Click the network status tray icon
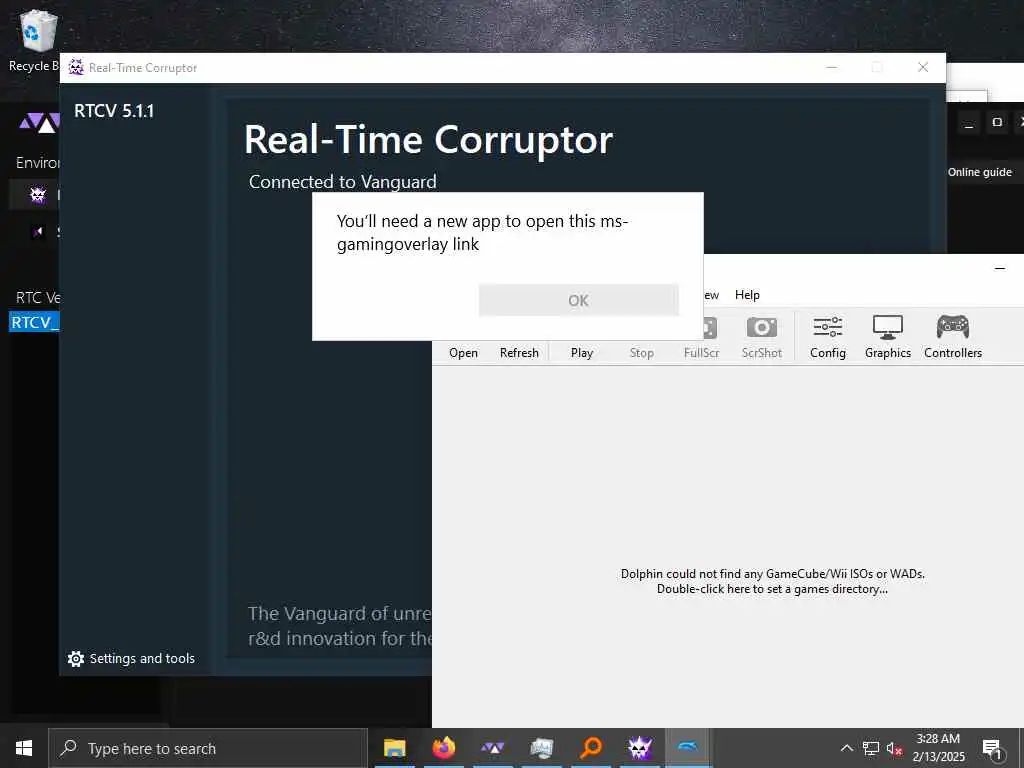 pyautogui.click(x=871, y=748)
